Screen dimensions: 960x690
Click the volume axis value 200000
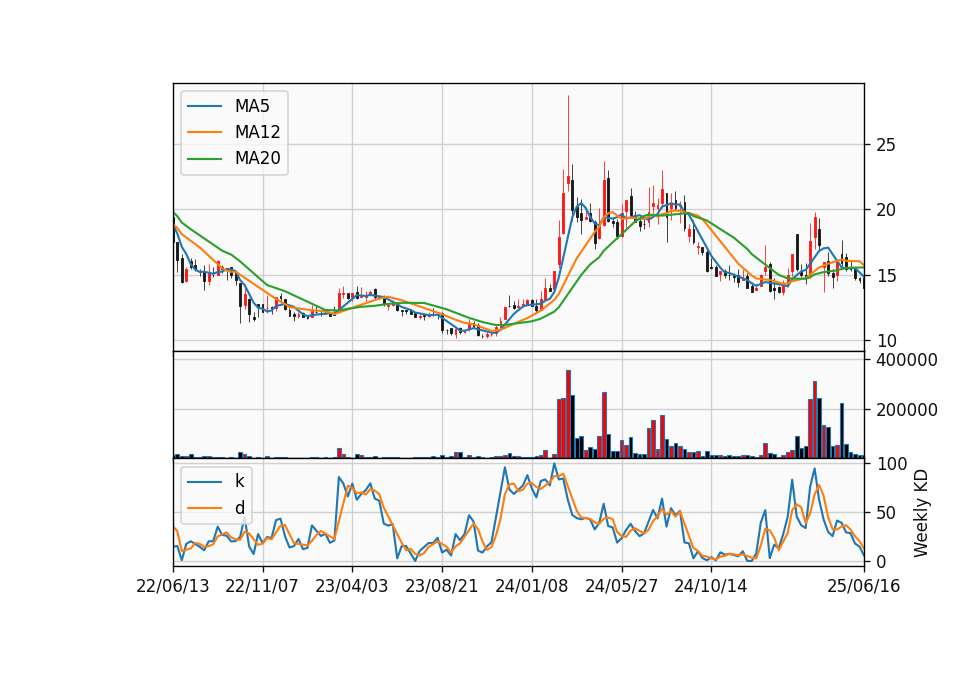[x=907, y=410]
